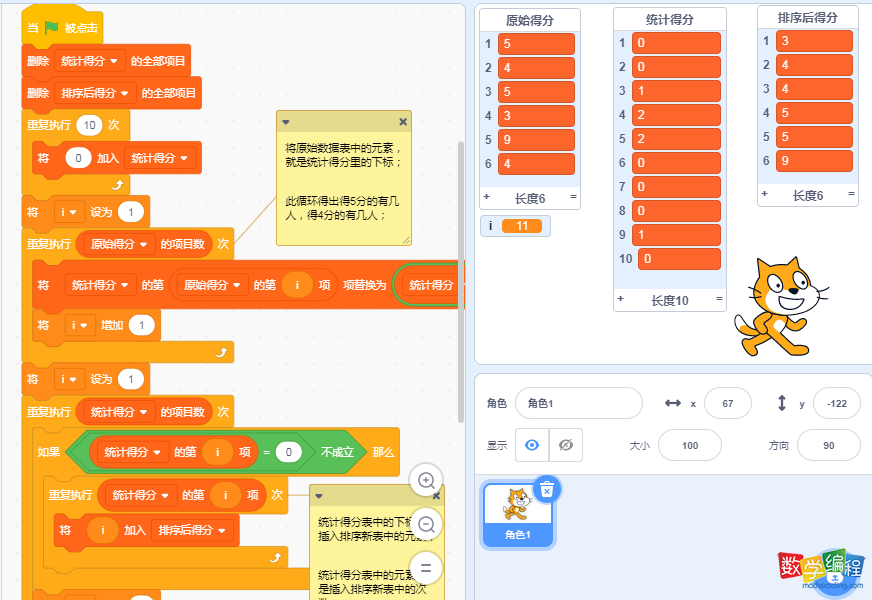Collapse the top comment using its arrow
This screenshot has width=872, height=600.
point(286,122)
